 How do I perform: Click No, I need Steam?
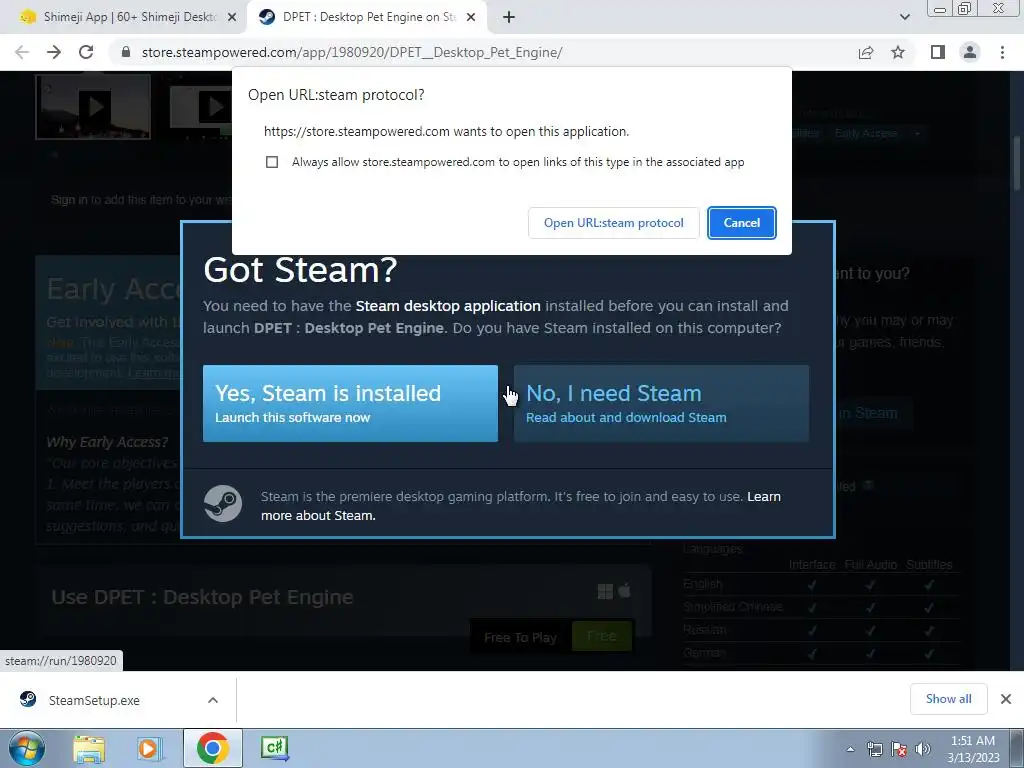pyautogui.click(x=661, y=404)
